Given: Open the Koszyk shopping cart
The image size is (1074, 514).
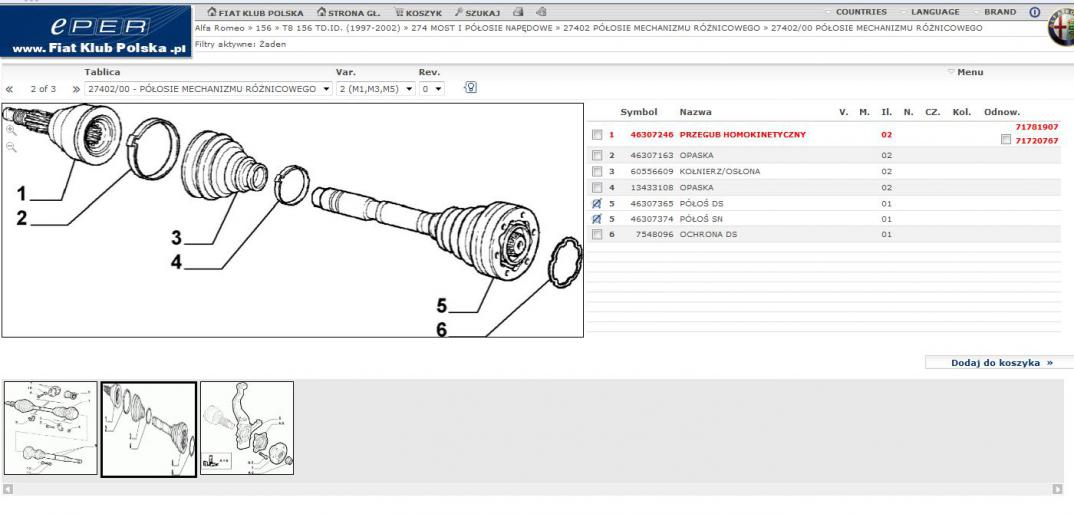Looking at the screenshot, I should click(x=418, y=12).
